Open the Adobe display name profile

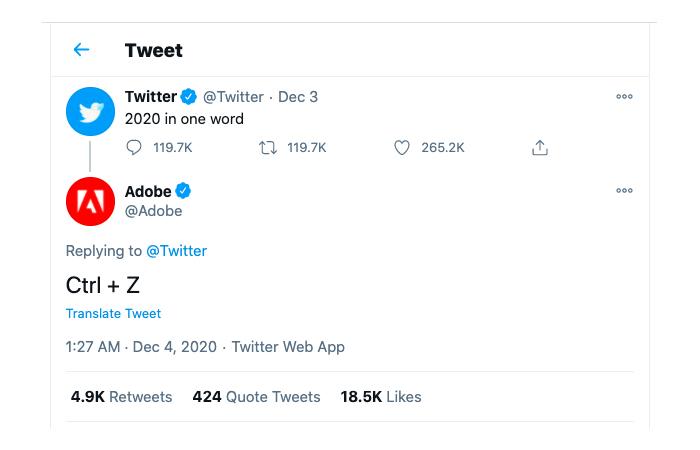[x=148, y=191]
